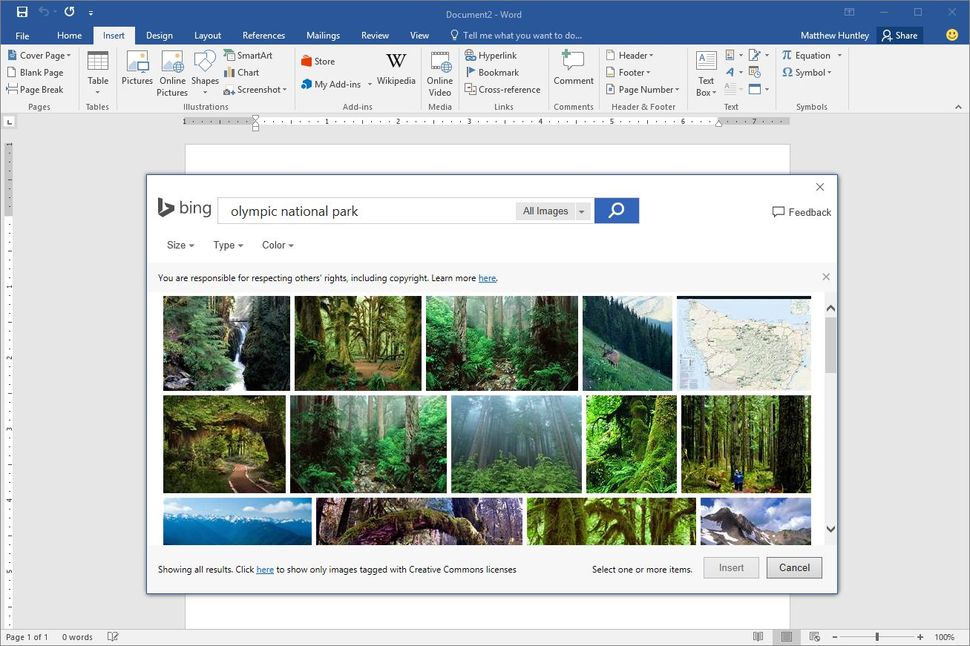
Task: Select the Olympic park map thumbnail
Action: pyautogui.click(x=744, y=341)
